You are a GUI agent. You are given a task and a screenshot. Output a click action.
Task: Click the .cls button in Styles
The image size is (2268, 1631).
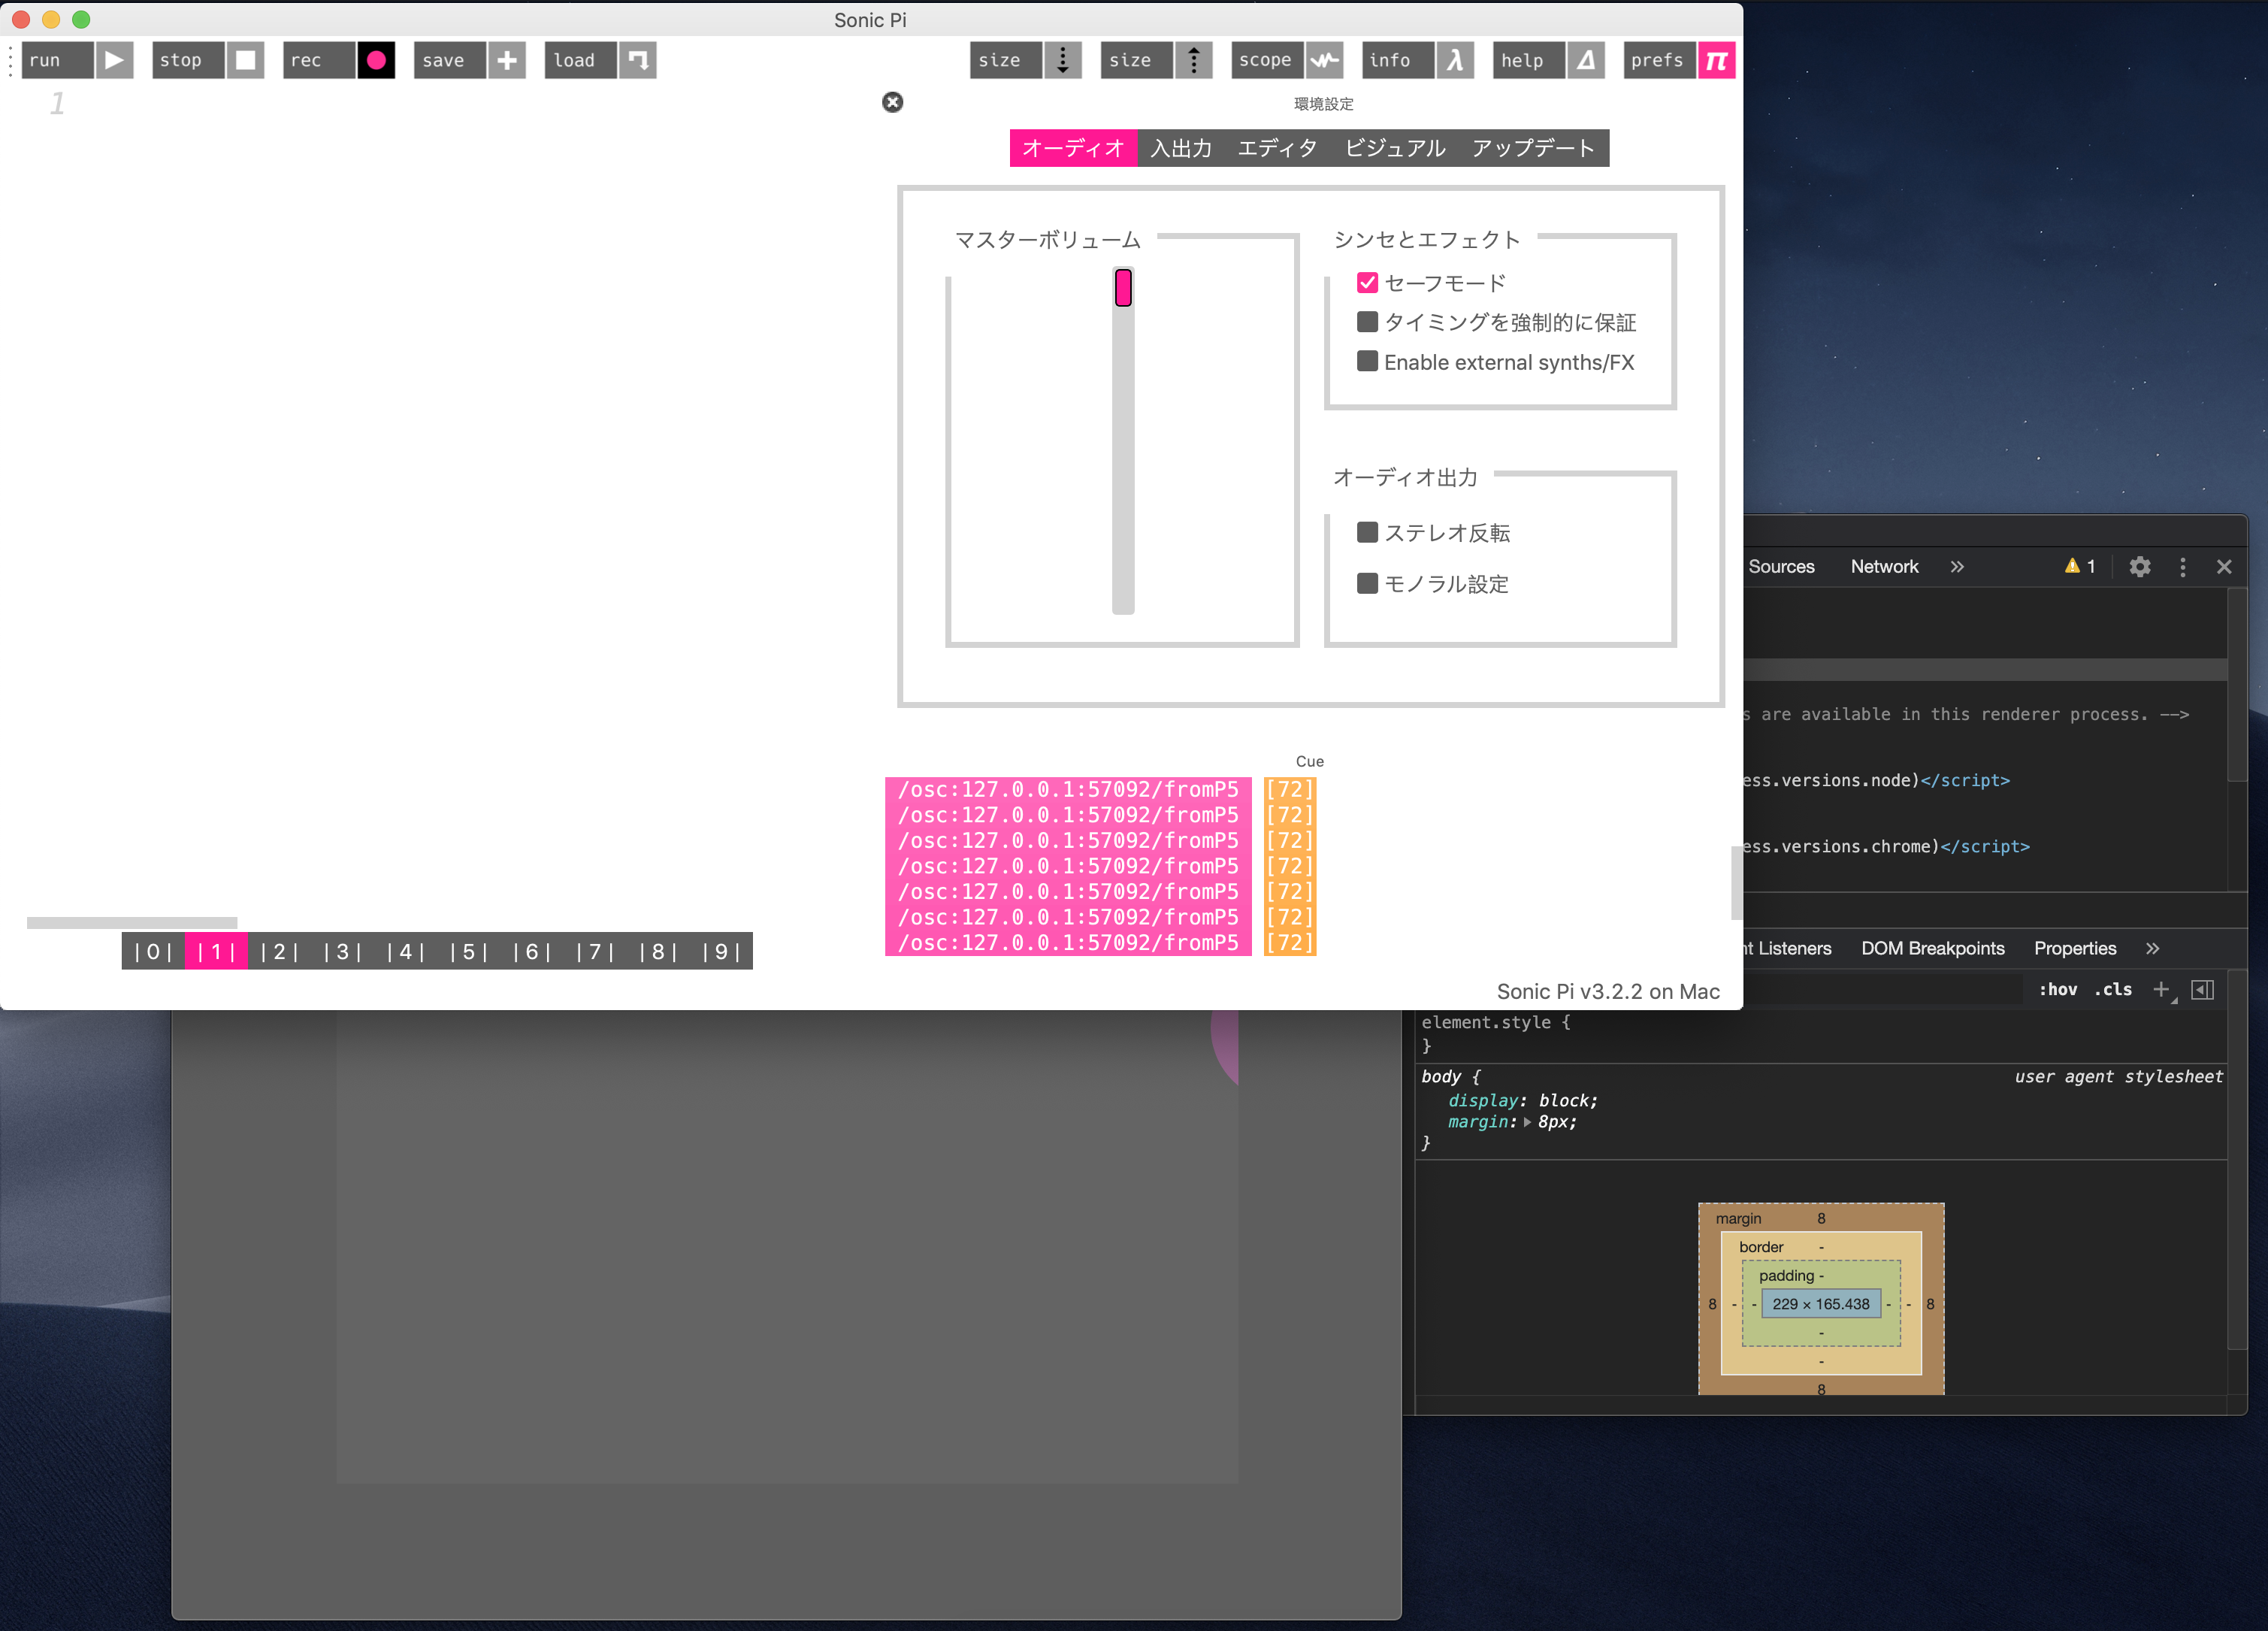[x=2113, y=989]
